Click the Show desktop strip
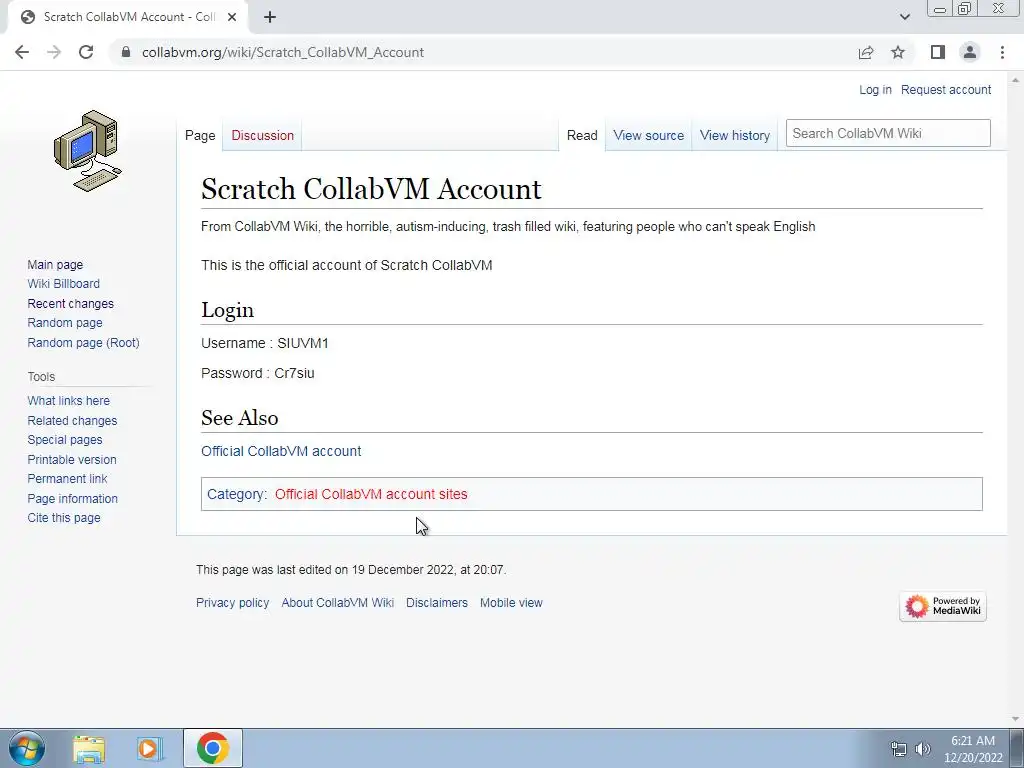 tap(1017, 748)
